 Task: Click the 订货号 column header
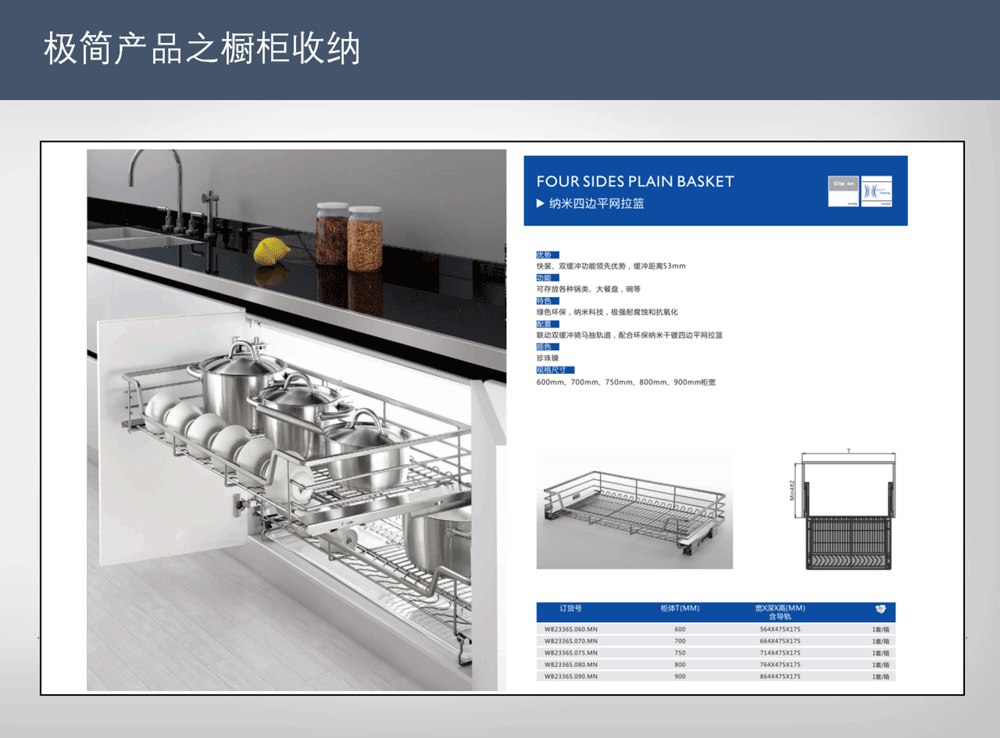tap(570, 609)
